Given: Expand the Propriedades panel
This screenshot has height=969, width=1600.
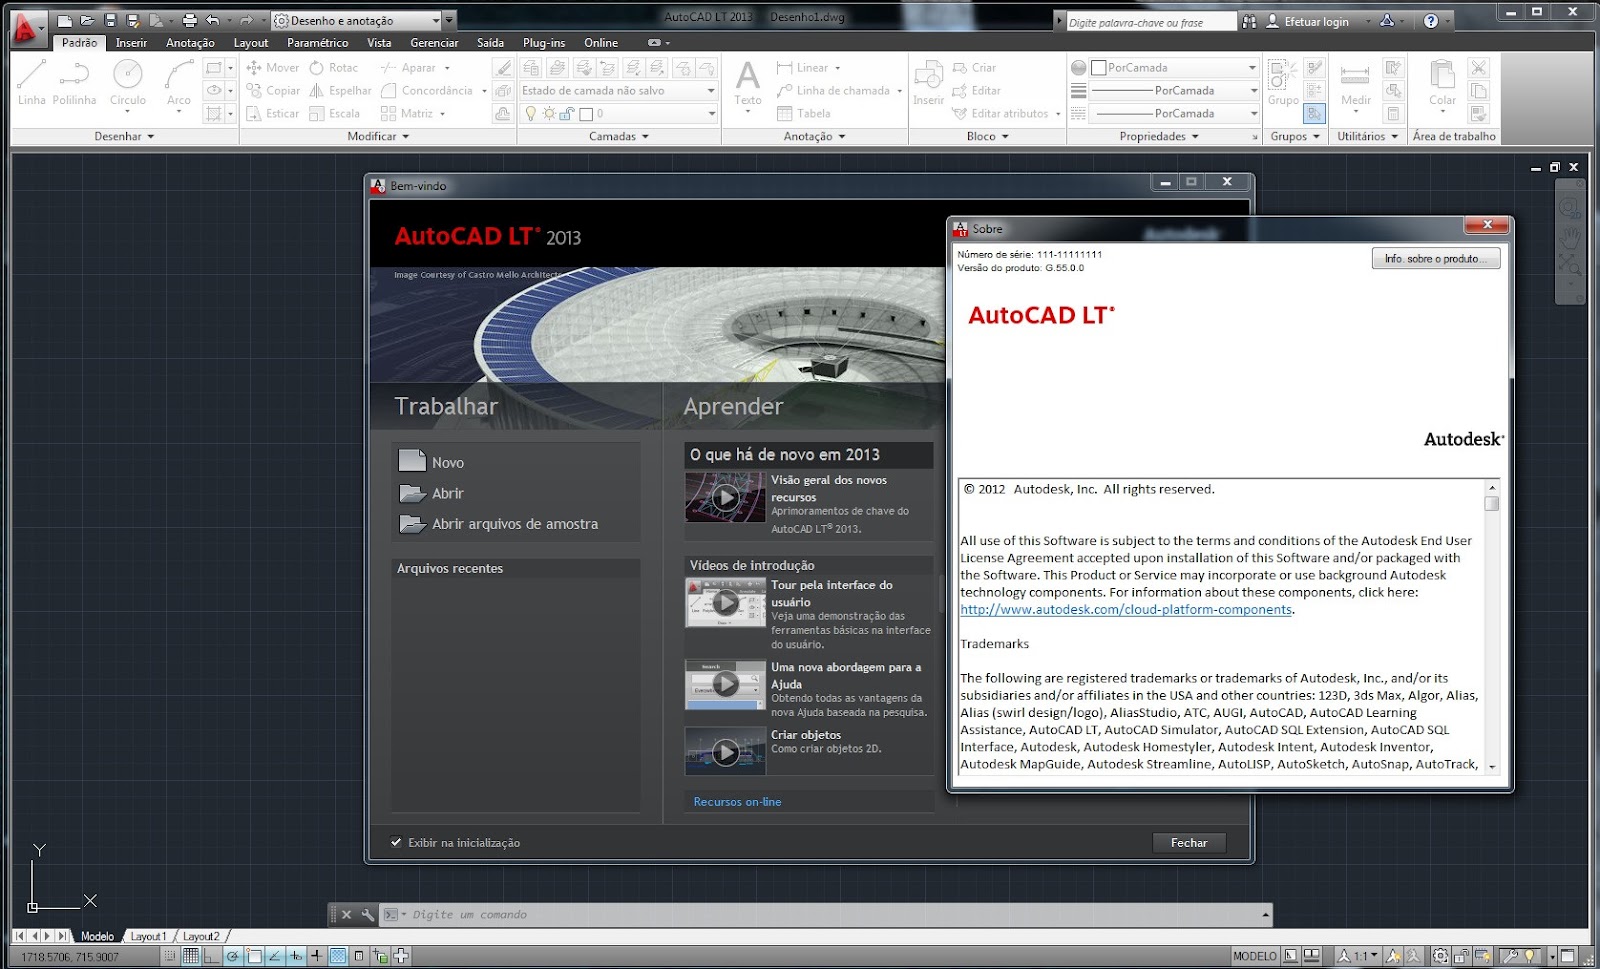Looking at the screenshot, I should pyautogui.click(x=1159, y=137).
